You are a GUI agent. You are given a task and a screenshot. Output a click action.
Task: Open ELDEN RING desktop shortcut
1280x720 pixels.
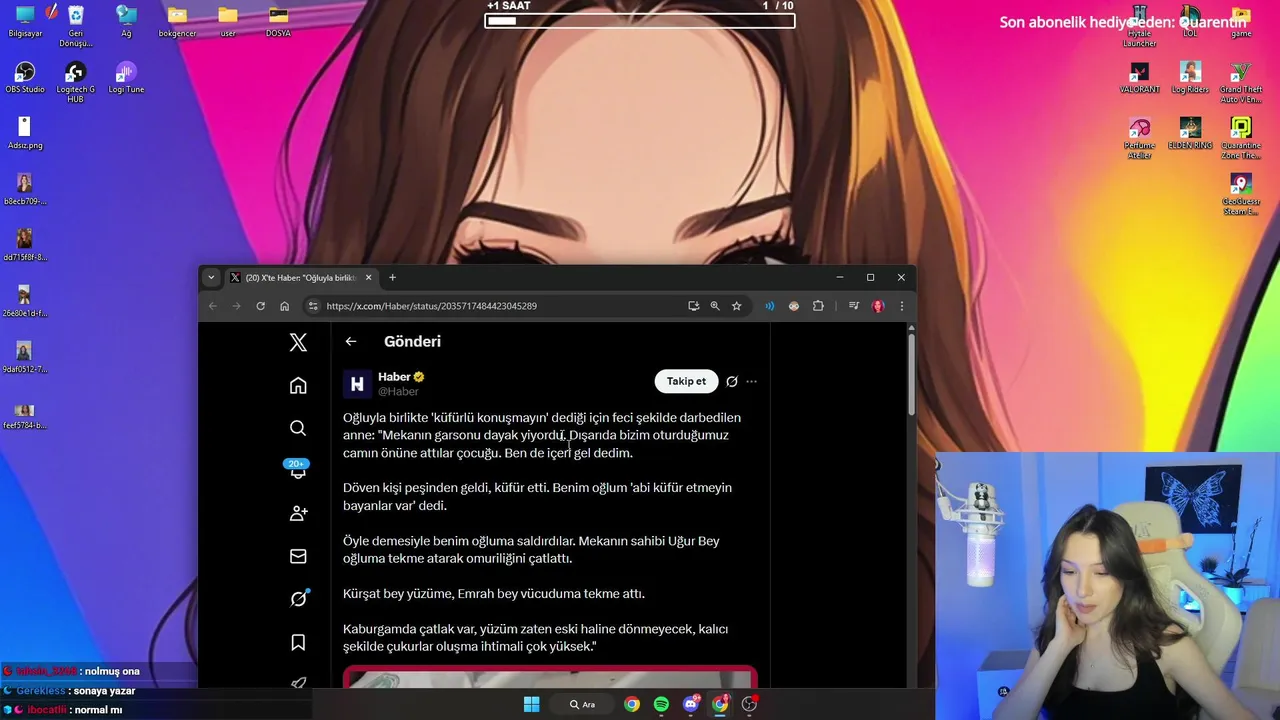pos(1190,134)
